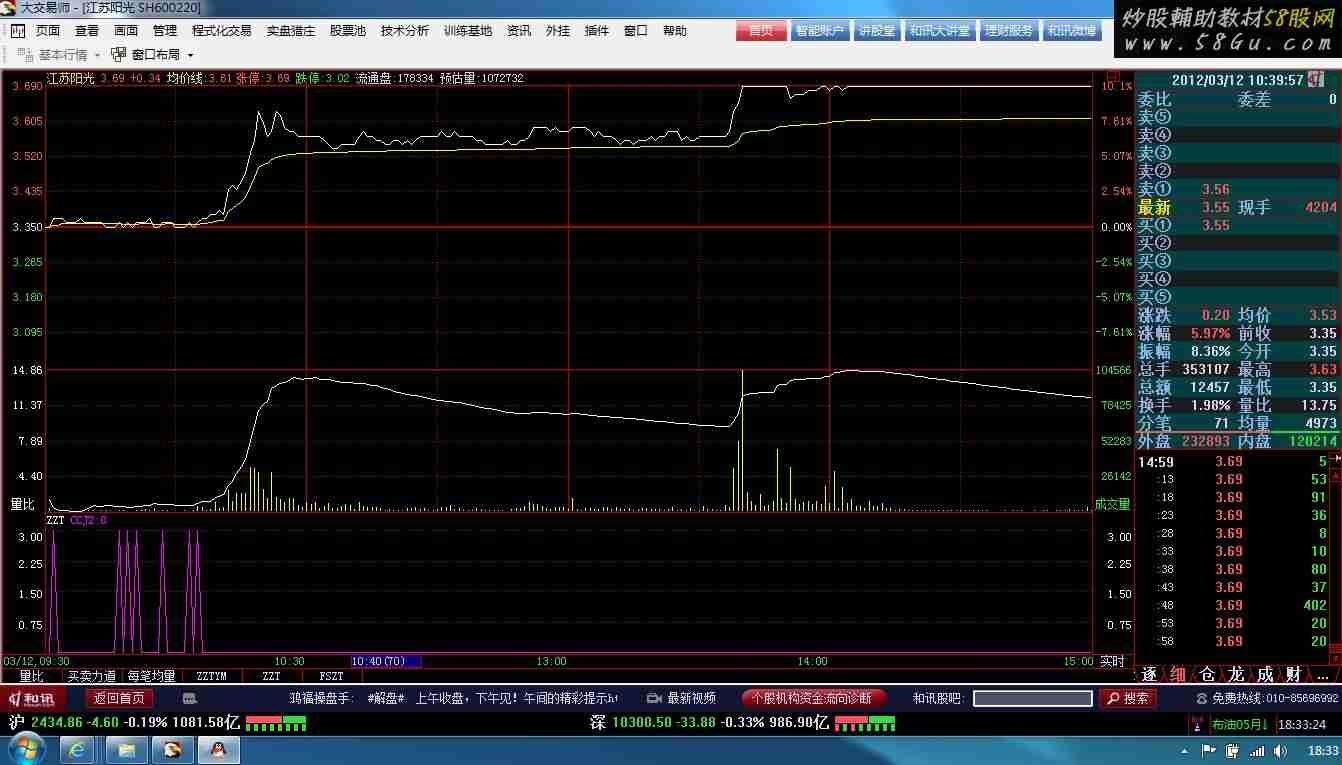Screen dimensions: 1342x765
Task: Open the 程式化交易 menu
Action: click(222, 31)
